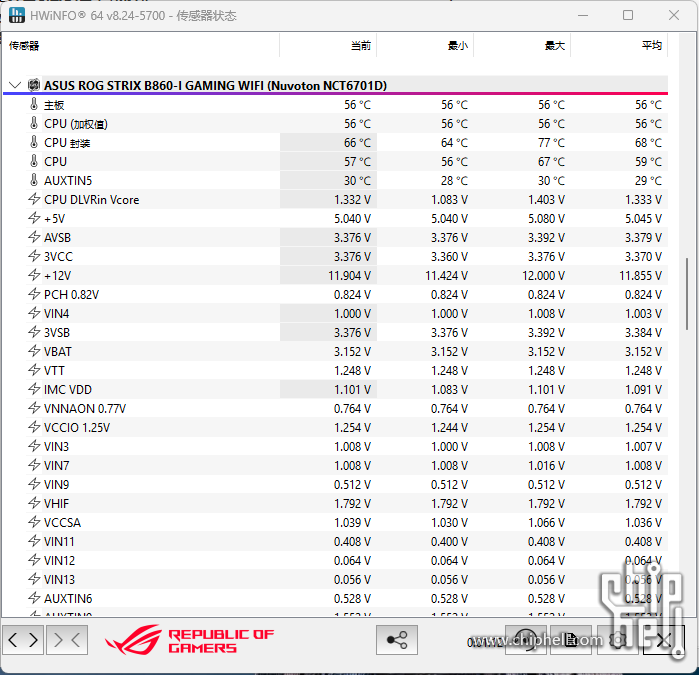Click lightning icon of AVSB row
699x675 pixels.
click(34, 237)
